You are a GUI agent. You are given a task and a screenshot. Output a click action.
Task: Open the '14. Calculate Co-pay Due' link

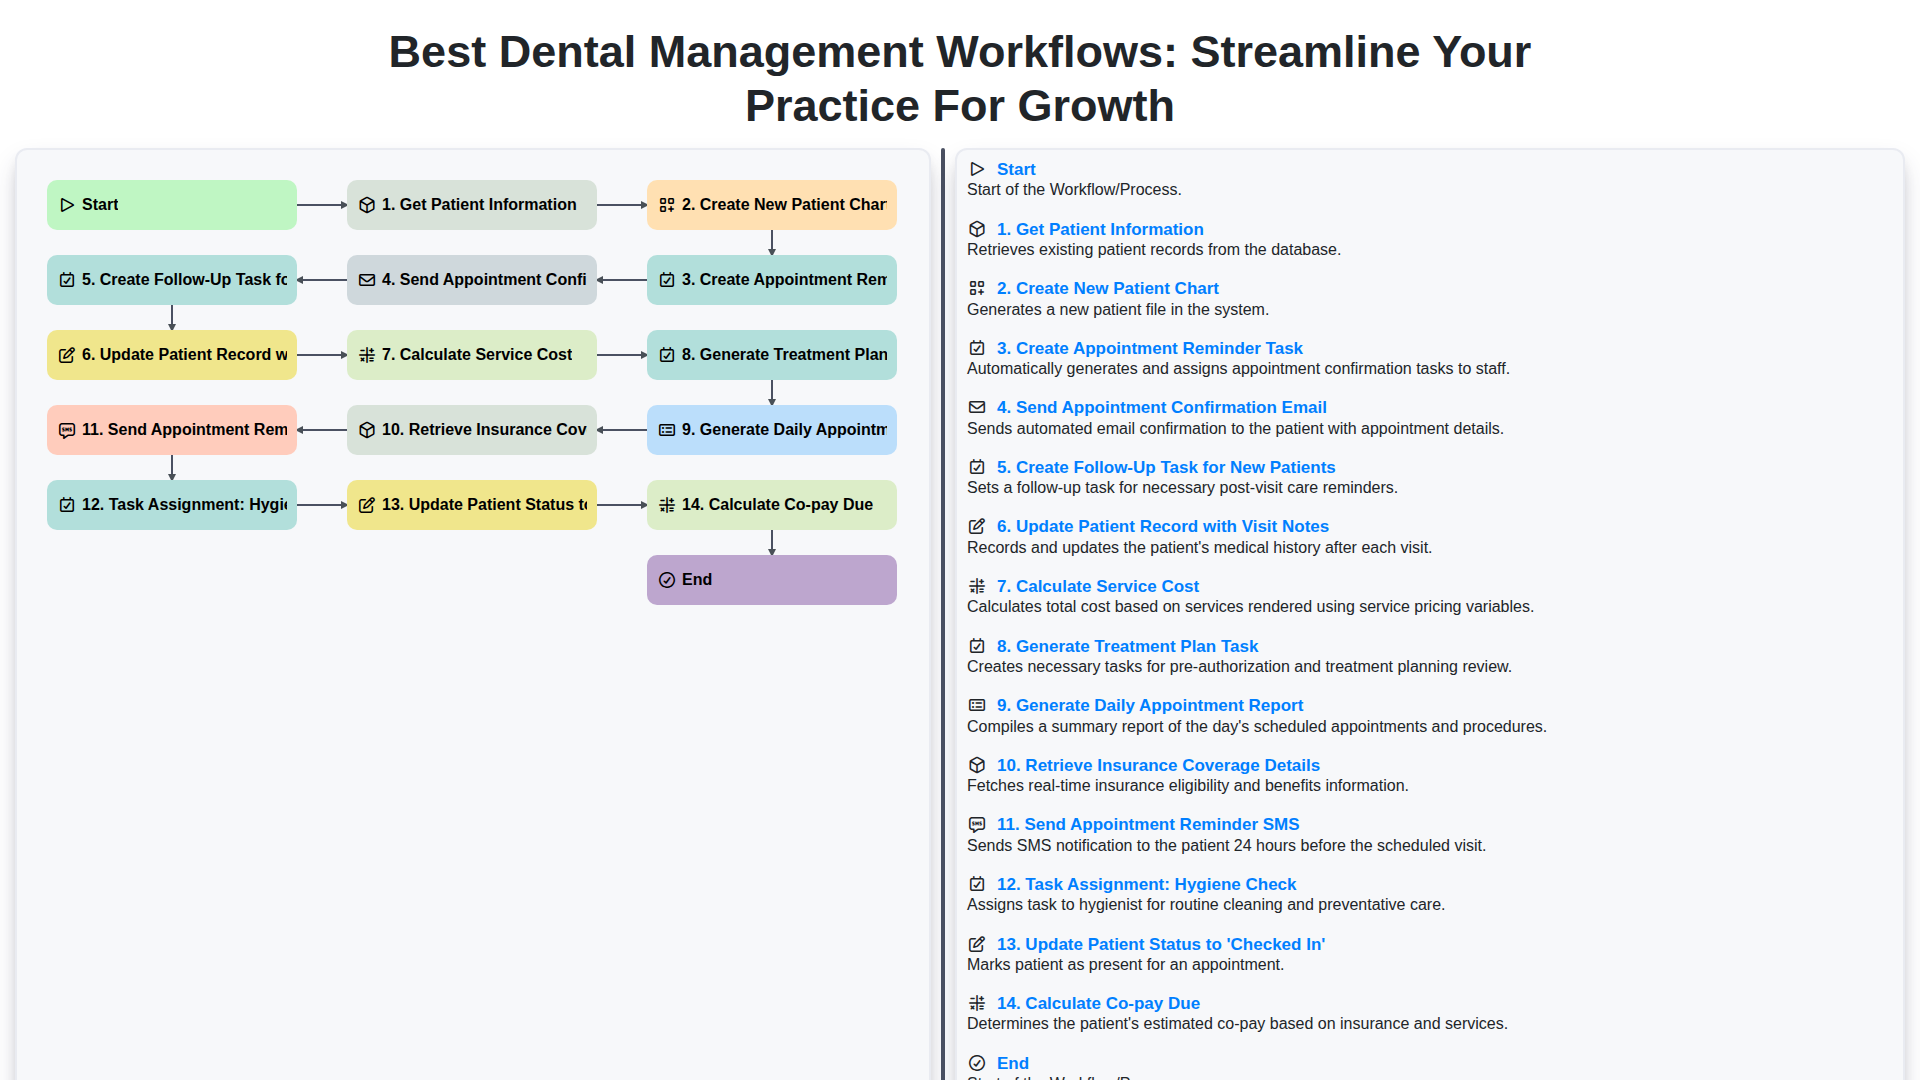[1097, 1003]
